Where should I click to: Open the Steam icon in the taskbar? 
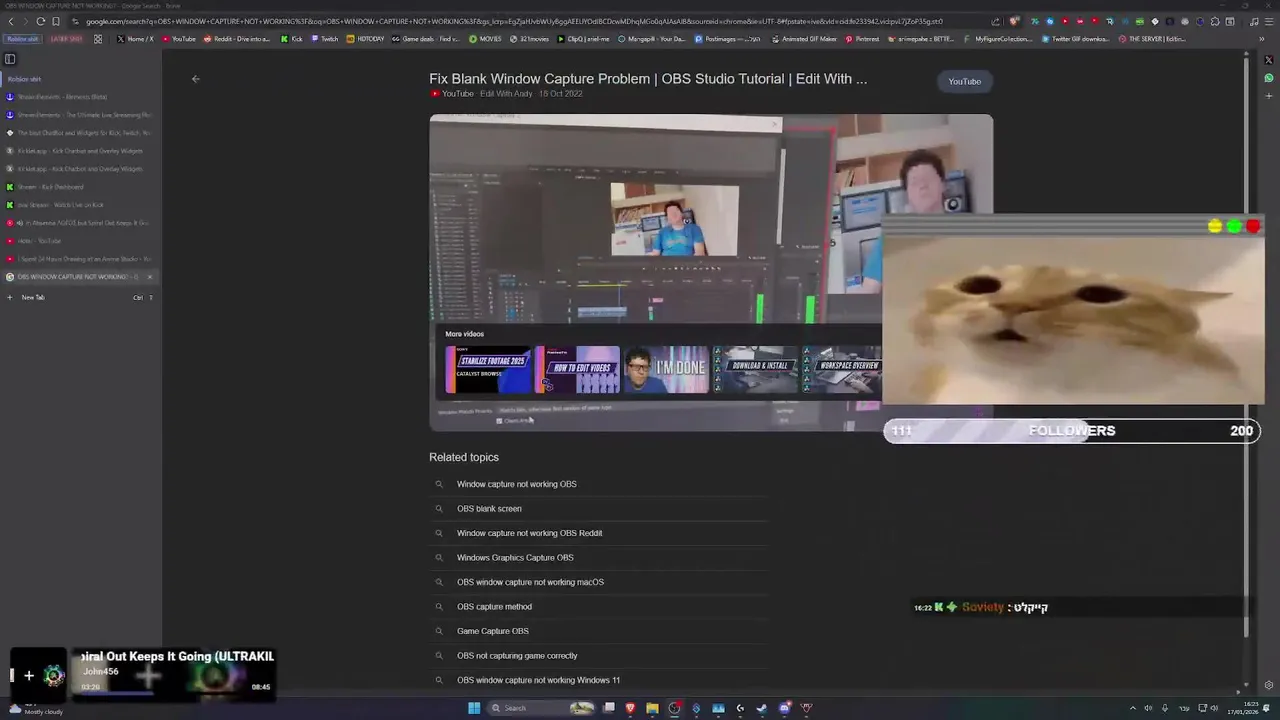coord(762,708)
